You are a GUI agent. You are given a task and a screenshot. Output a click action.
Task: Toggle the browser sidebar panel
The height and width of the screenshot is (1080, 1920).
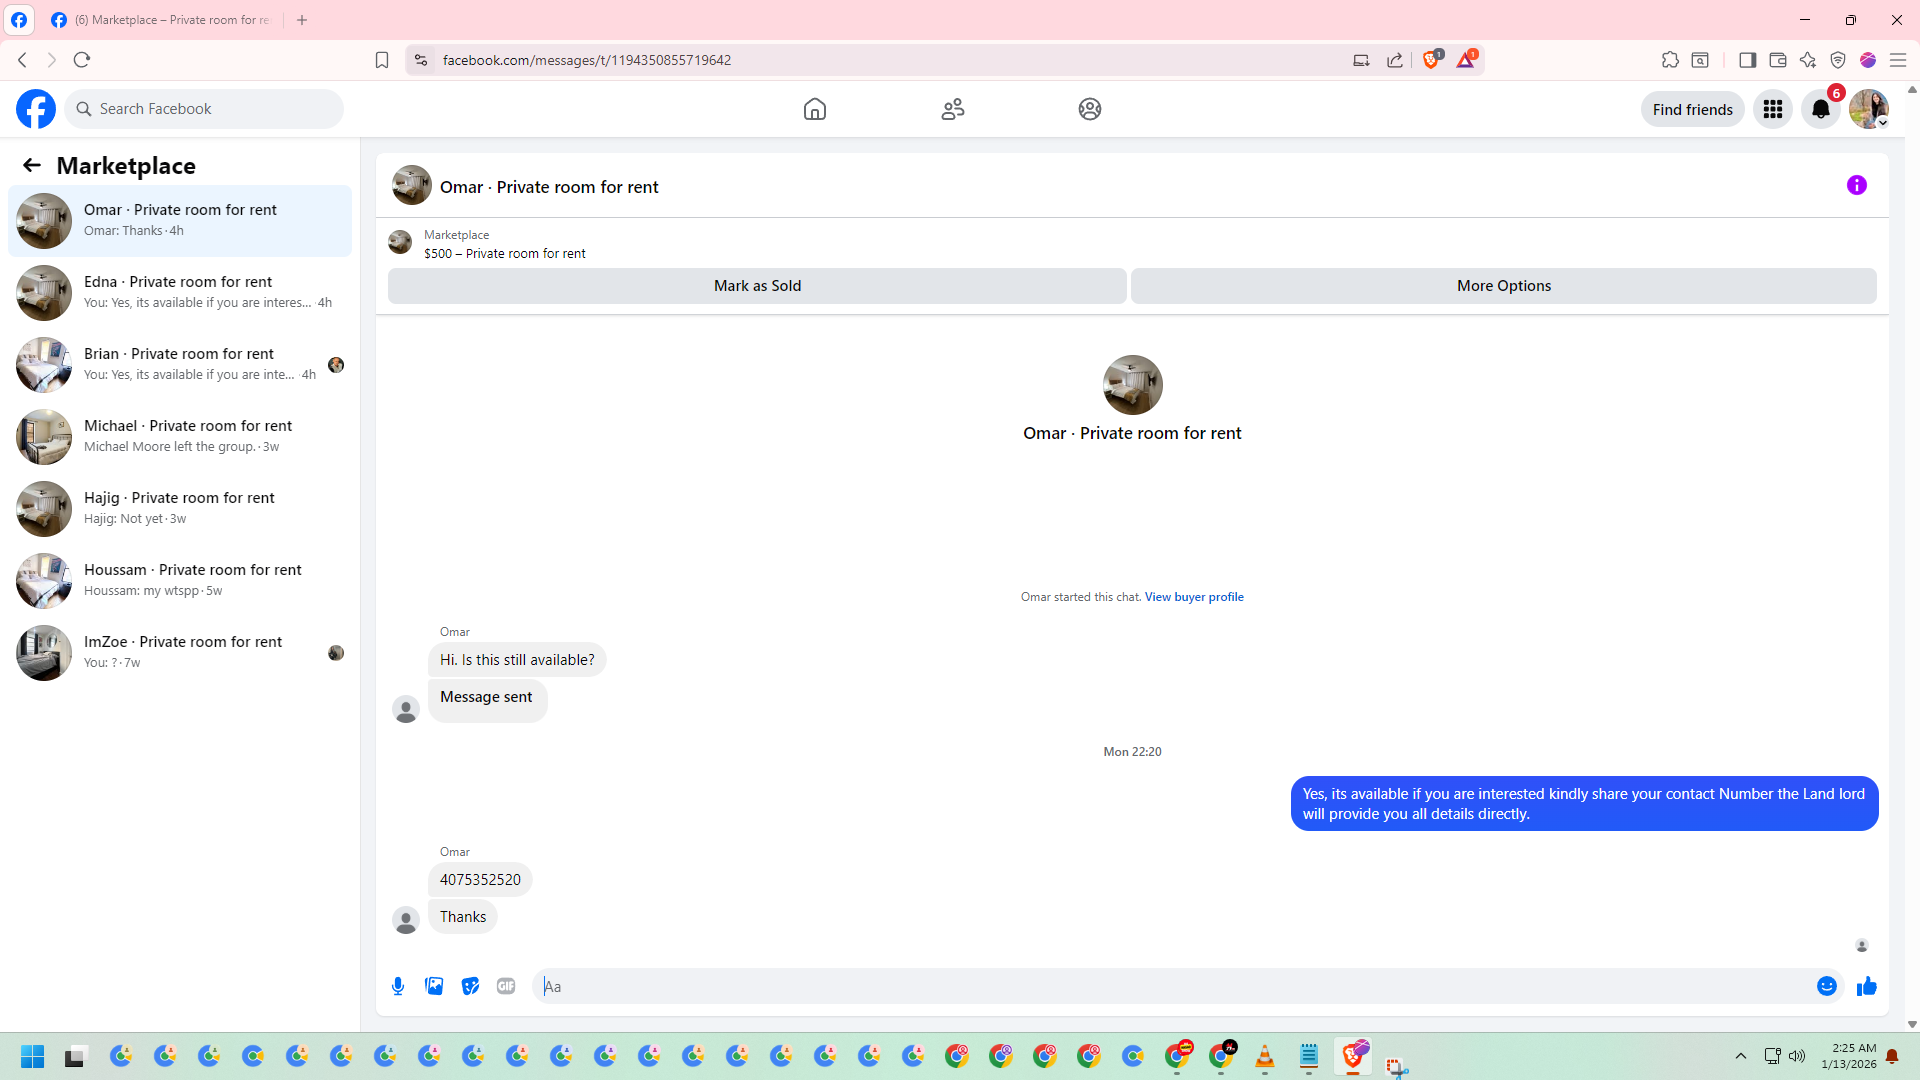click(x=1747, y=60)
